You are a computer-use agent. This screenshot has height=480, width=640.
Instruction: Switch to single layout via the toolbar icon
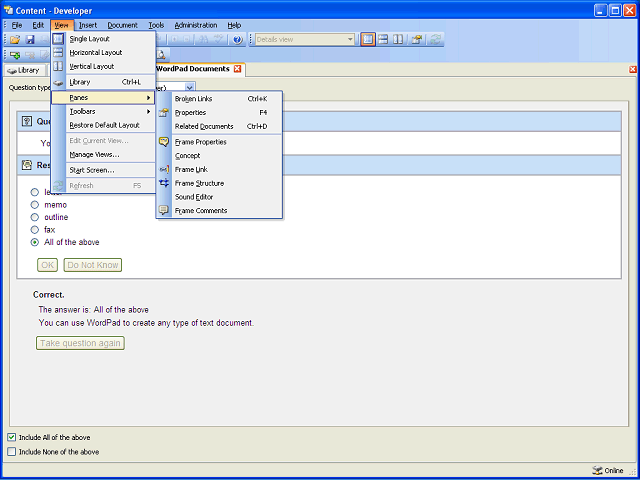click(x=368, y=40)
